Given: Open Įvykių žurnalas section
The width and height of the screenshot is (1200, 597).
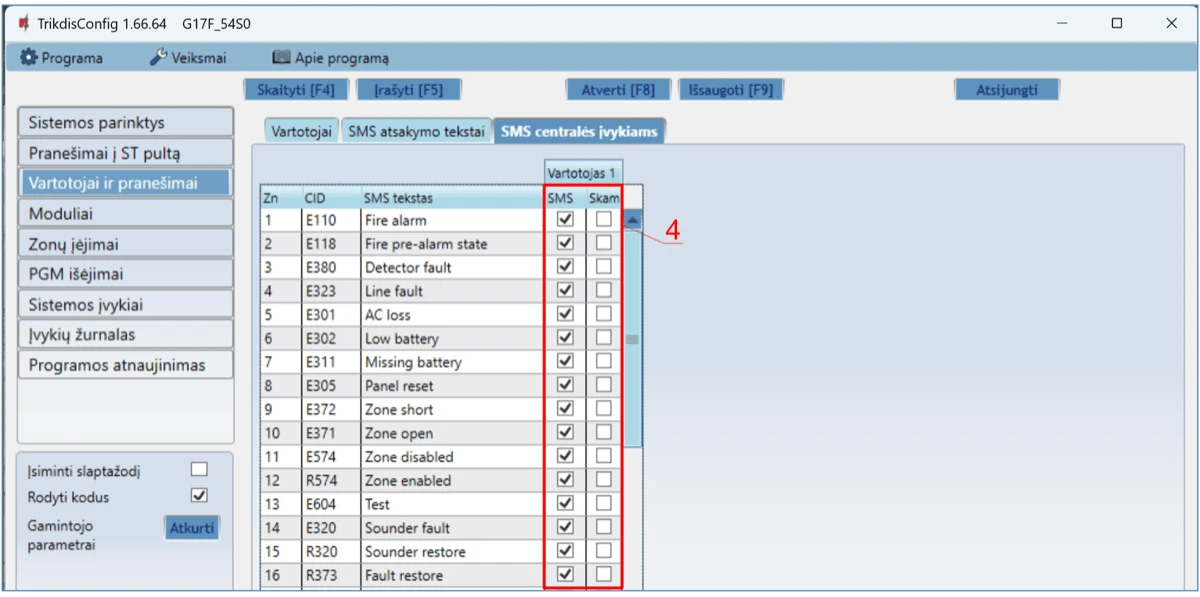Looking at the screenshot, I should pos(125,335).
